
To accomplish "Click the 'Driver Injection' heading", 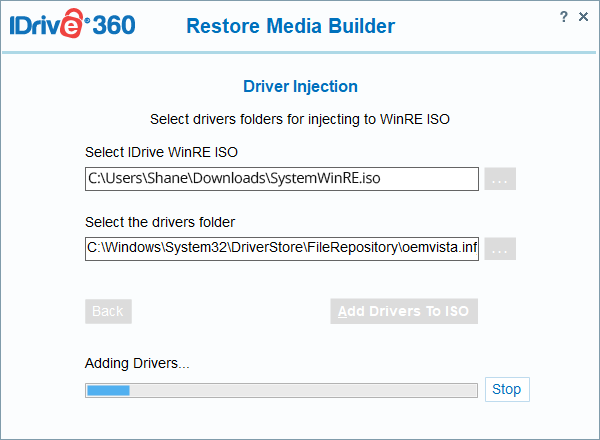I will click(x=300, y=86).
